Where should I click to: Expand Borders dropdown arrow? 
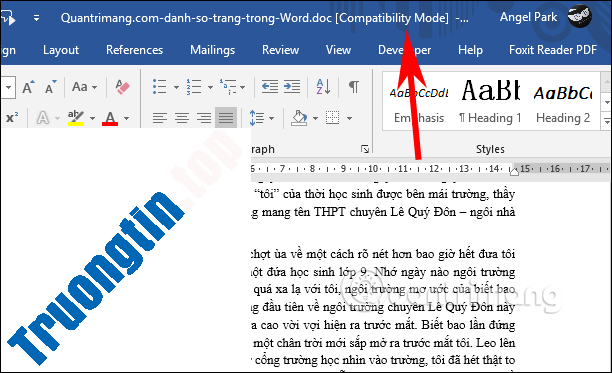coord(349,118)
